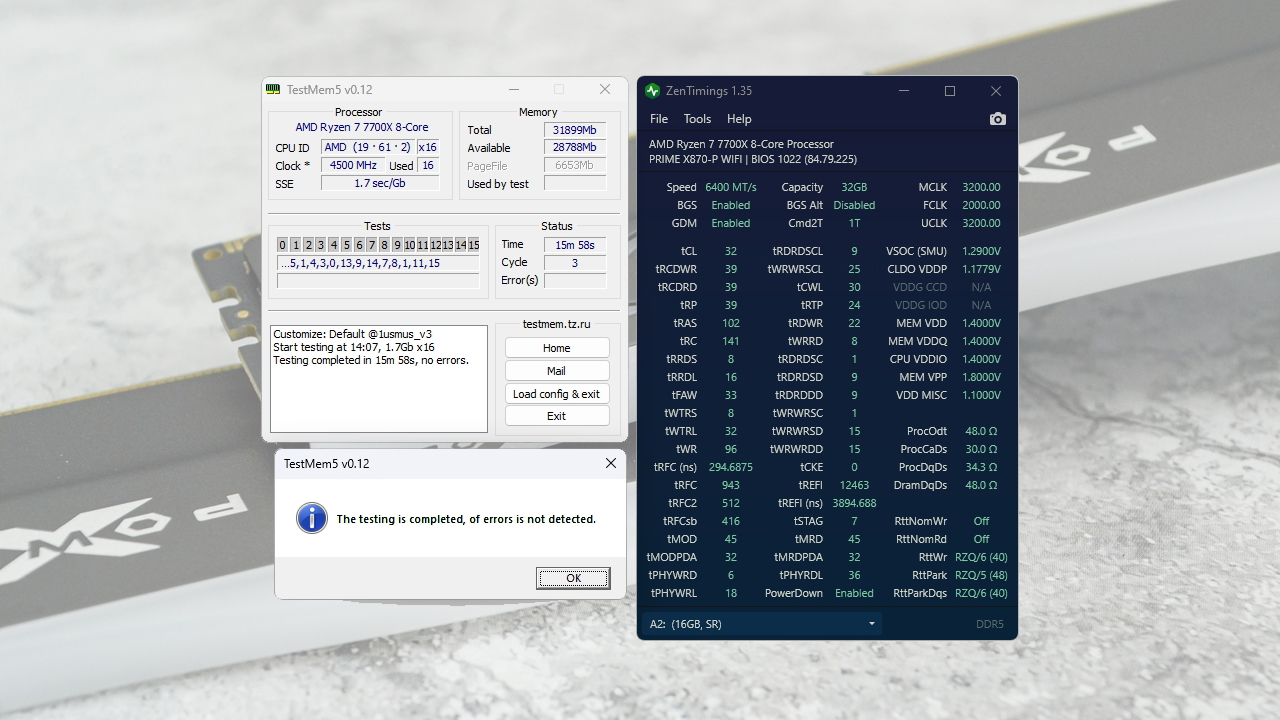Click the Load config & exit button
This screenshot has width=1280, height=720.
point(556,394)
